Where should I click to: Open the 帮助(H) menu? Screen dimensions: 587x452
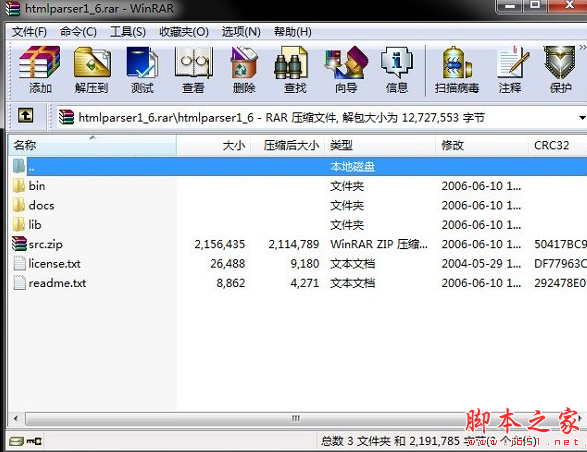tap(292, 32)
